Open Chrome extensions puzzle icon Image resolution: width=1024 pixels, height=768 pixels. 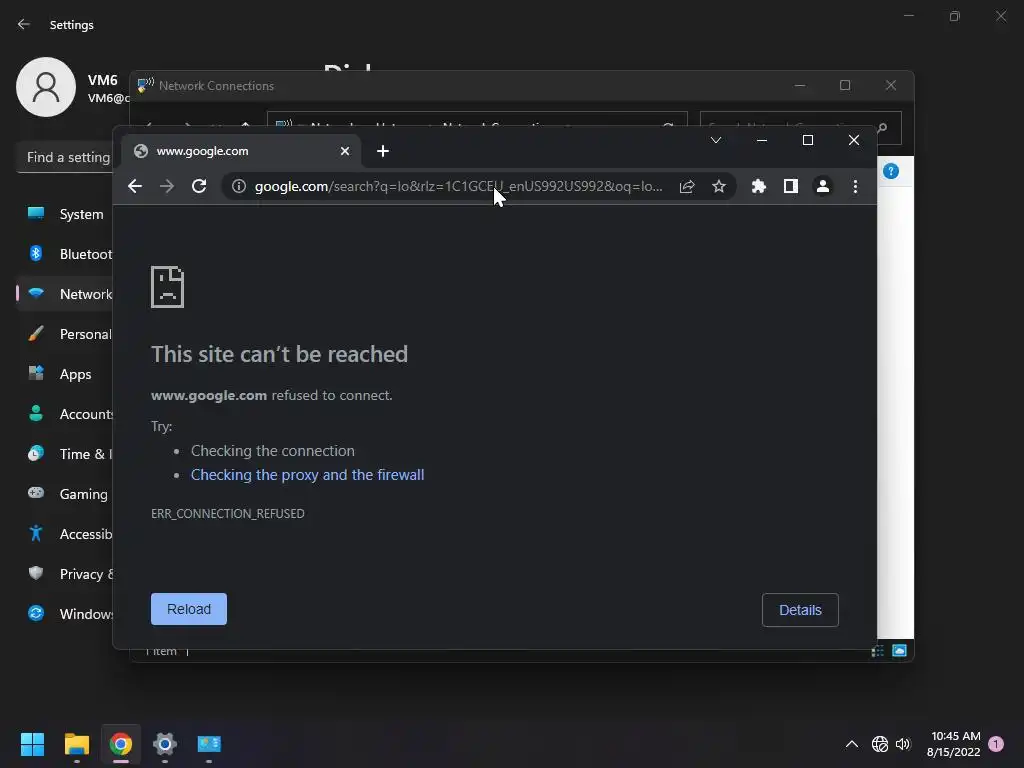[x=758, y=187]
